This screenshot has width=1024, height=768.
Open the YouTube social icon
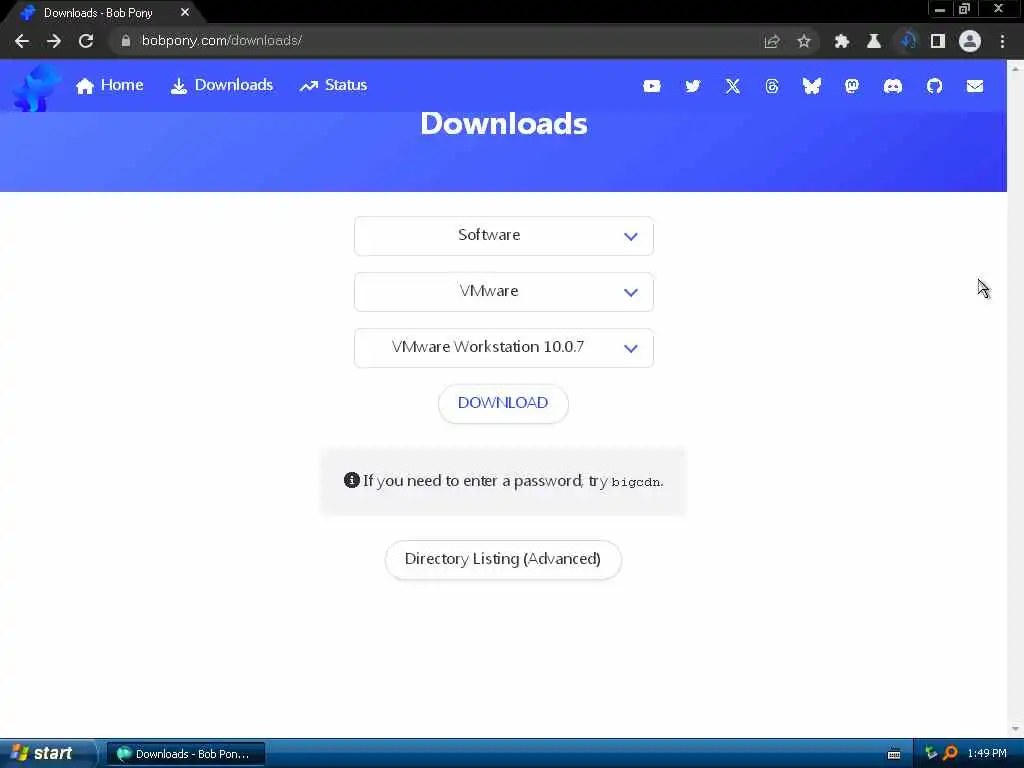click(651, 86)
